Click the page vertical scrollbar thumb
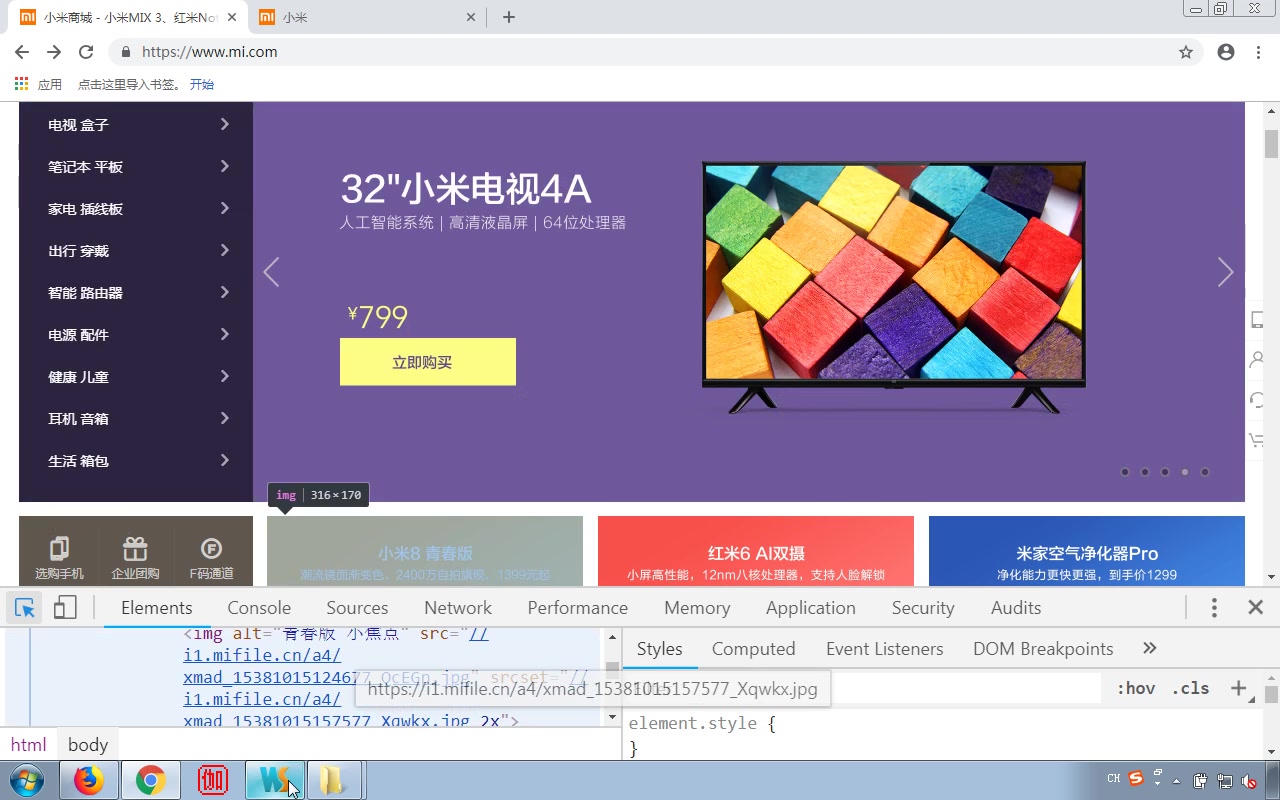This screenshot has width=1280, height=800. (1272, 144)
